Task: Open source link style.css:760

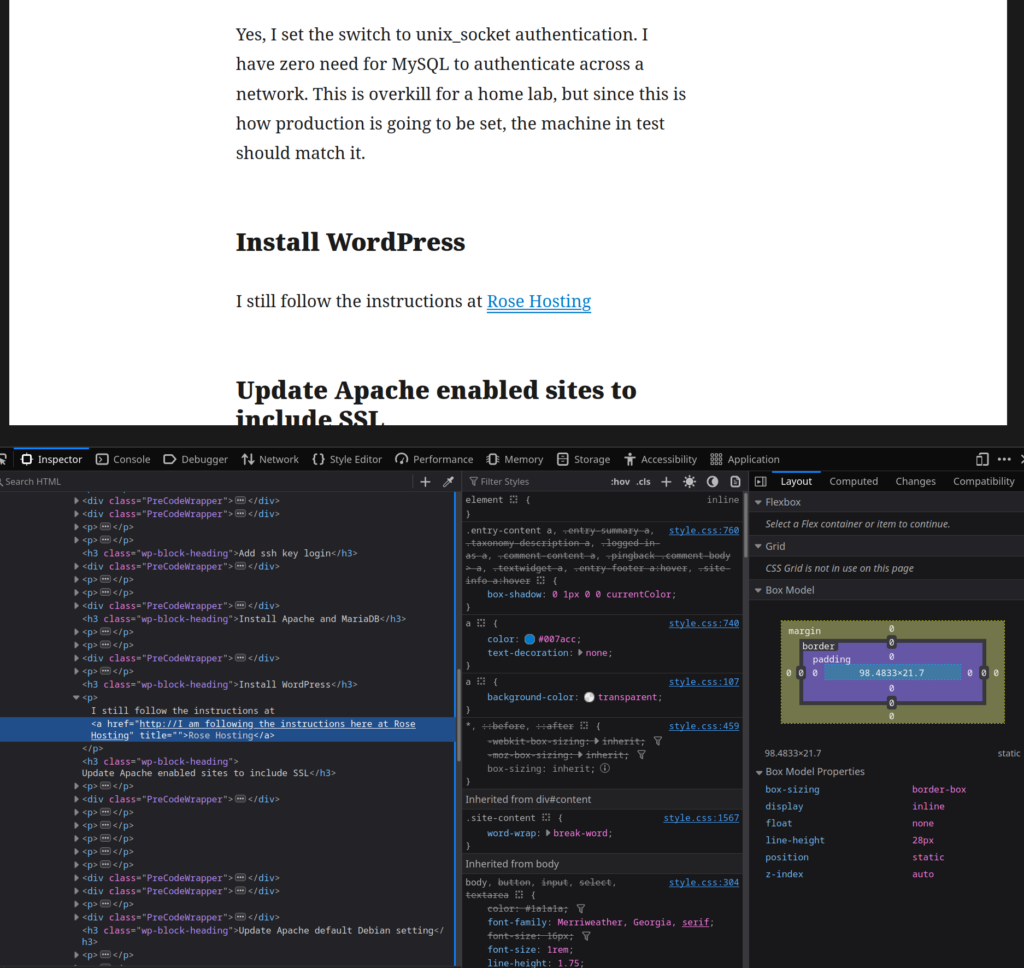Action: click(703, 530)
